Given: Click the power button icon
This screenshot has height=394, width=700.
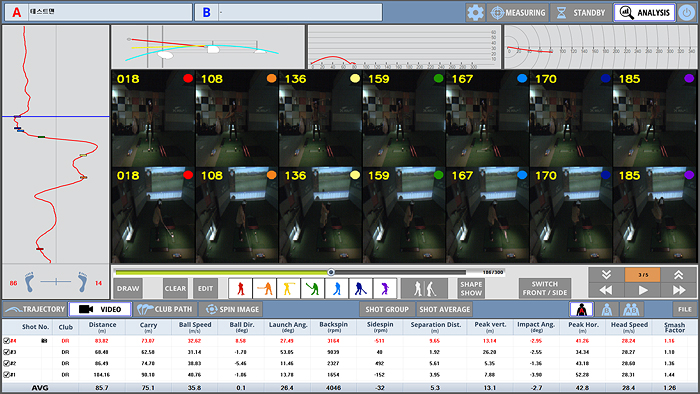Looking at the screenshot, I should coord(687,12).
